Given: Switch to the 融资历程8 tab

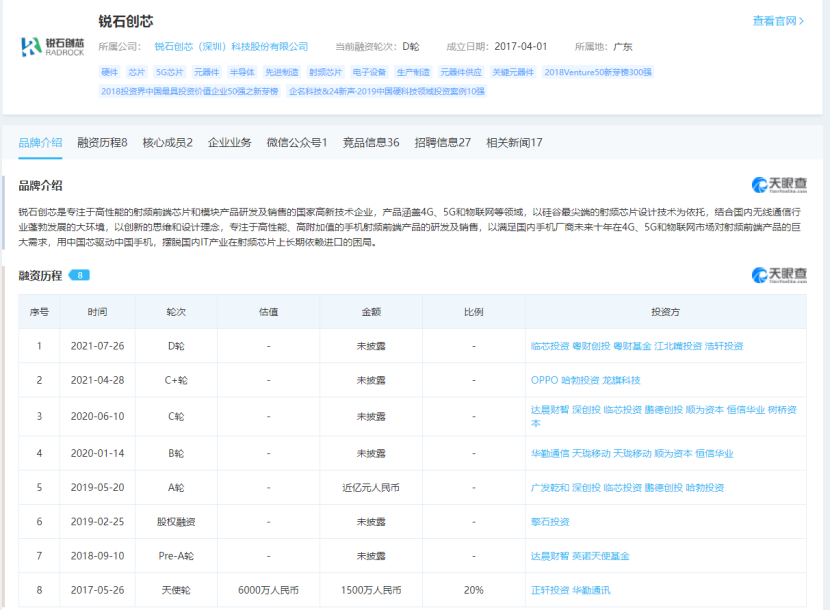Looking at the screenshot, I should [x=102, y=142].
